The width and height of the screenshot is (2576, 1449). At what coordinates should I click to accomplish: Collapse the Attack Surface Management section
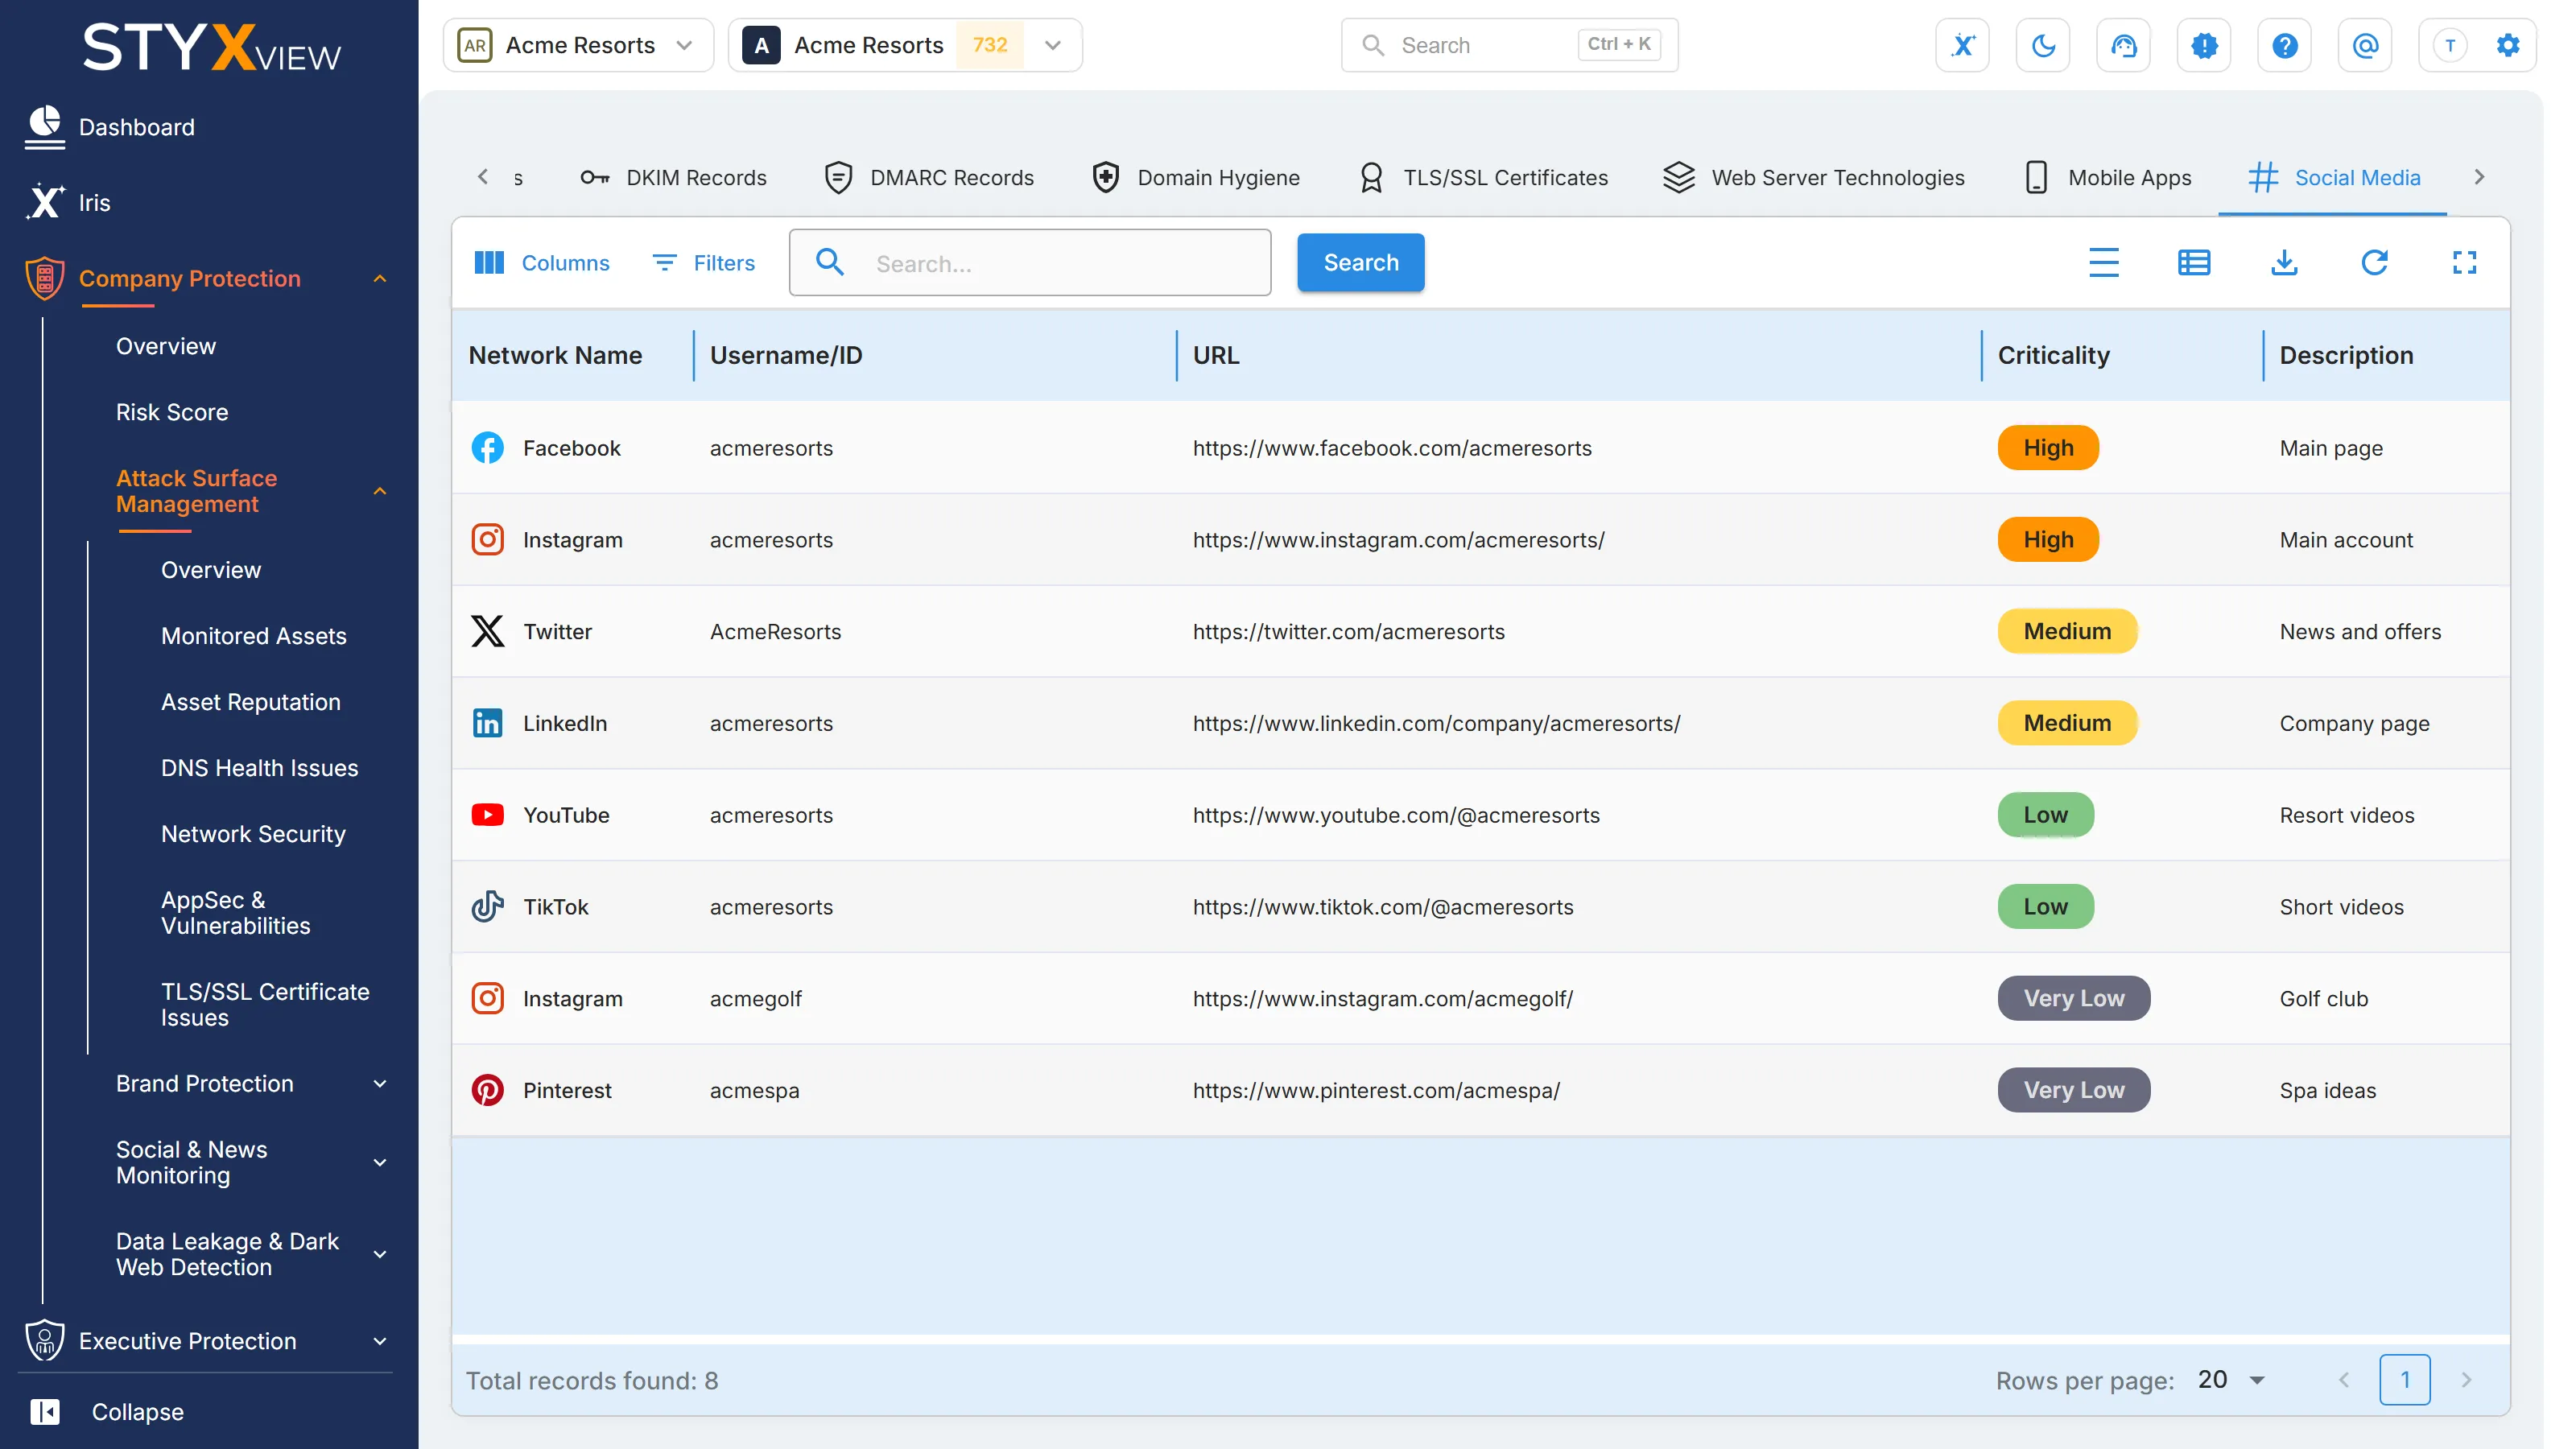(251, 491)
